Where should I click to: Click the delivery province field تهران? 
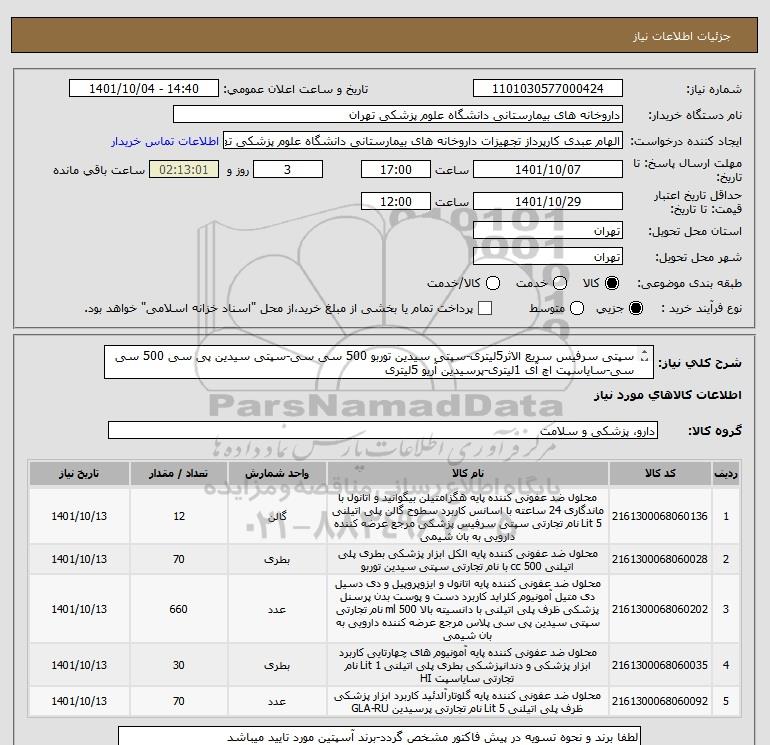[548, 230]
